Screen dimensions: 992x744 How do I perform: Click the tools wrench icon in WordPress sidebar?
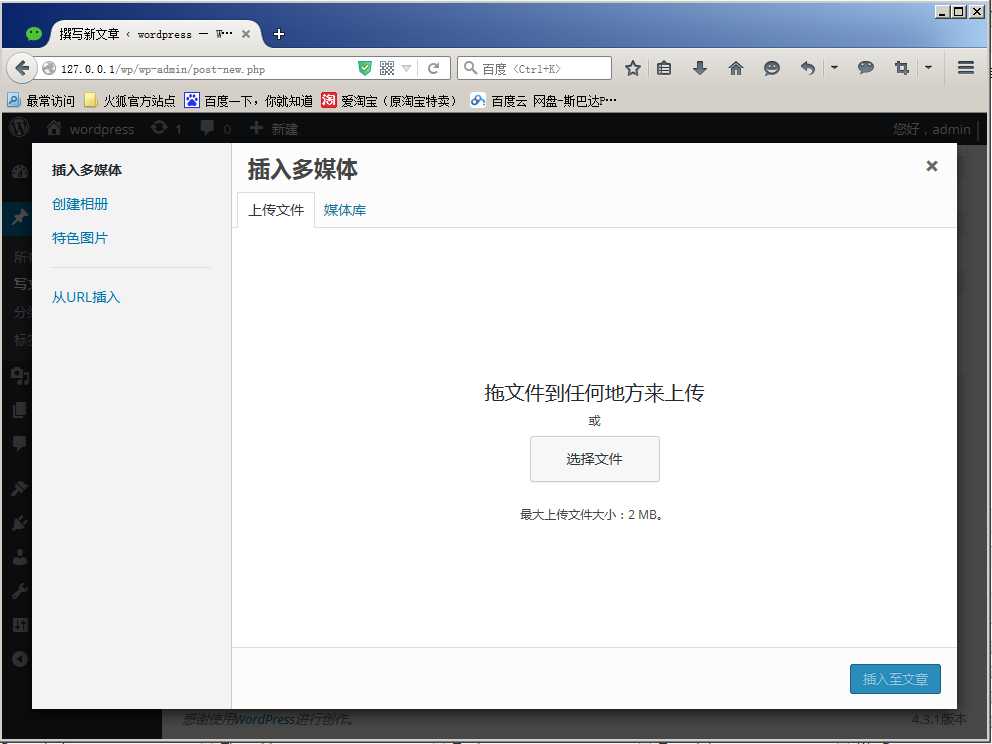pyautogui.click(x=20, y=591)
